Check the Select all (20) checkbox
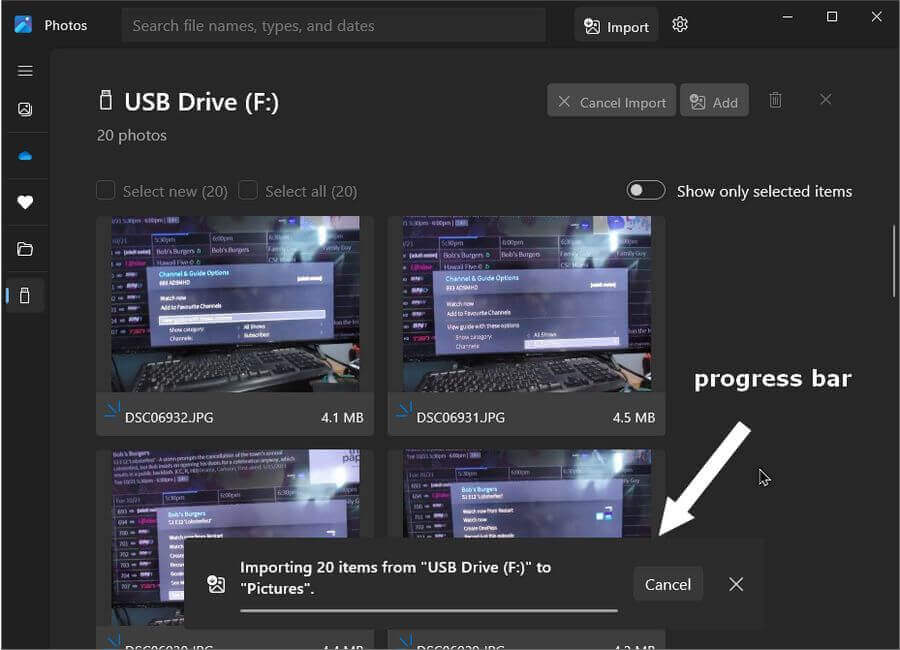 tap(248, 191)
